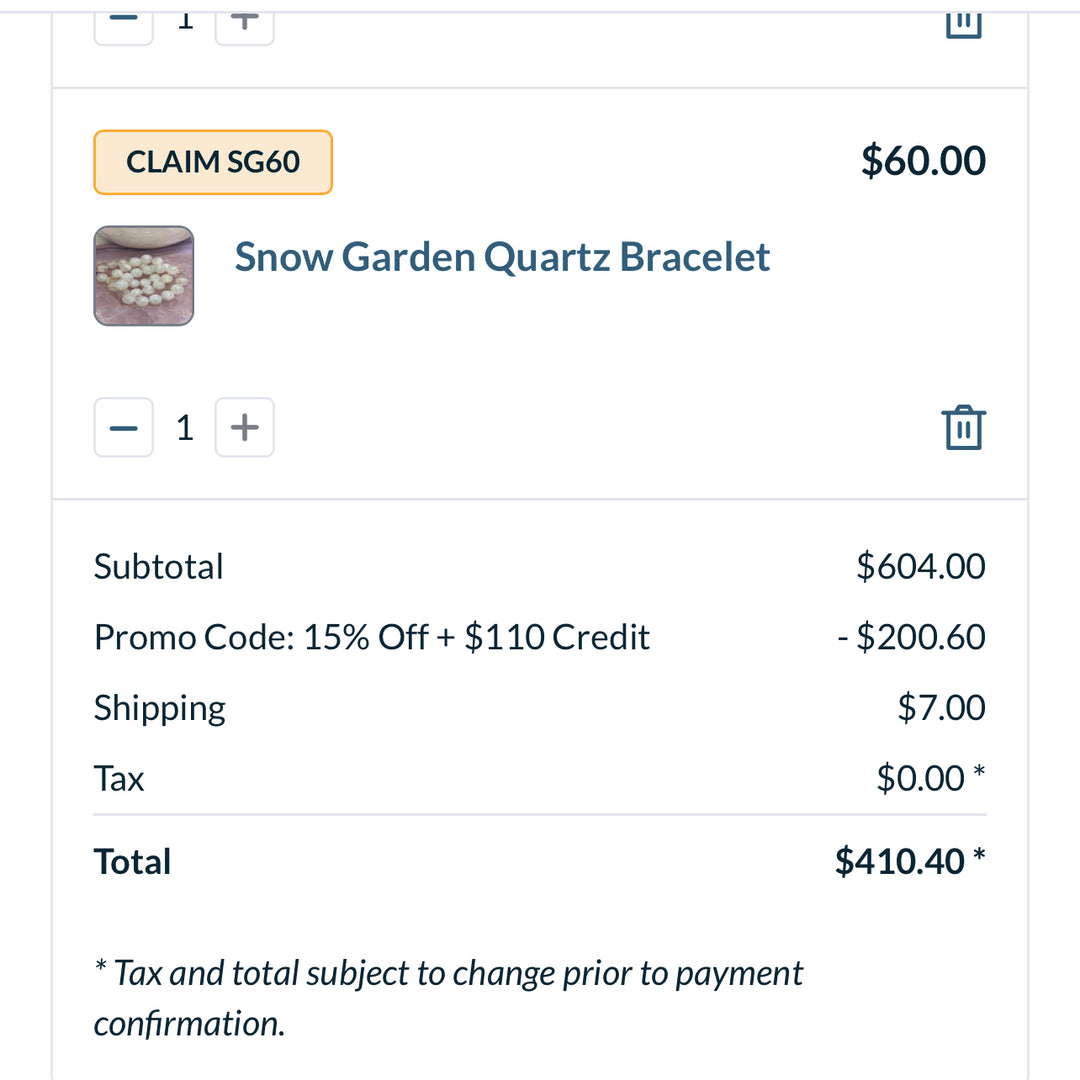Tap the Snow Garden bracelet thumbnail image

(x=144, y=276)
